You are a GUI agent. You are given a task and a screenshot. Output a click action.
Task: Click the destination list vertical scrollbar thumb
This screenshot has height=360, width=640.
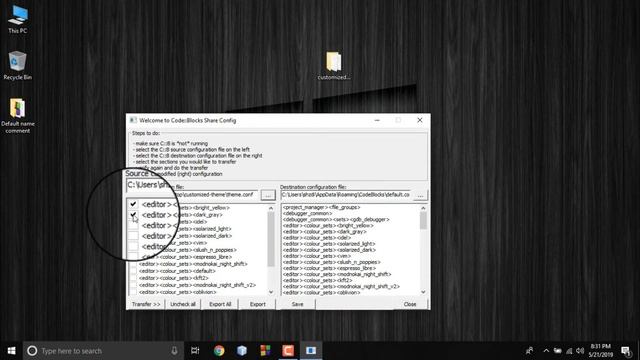pos(423,221)
